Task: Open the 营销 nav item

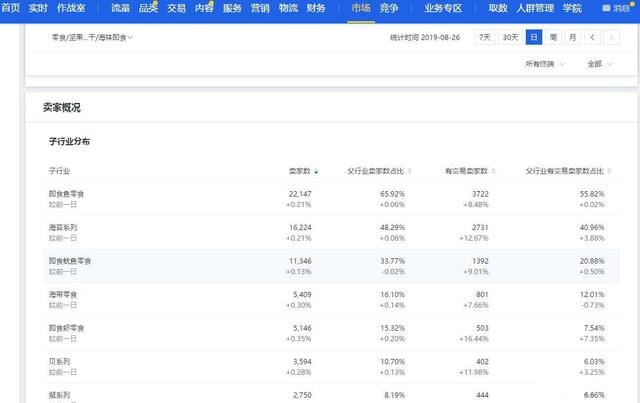Action: pos(260,8)
